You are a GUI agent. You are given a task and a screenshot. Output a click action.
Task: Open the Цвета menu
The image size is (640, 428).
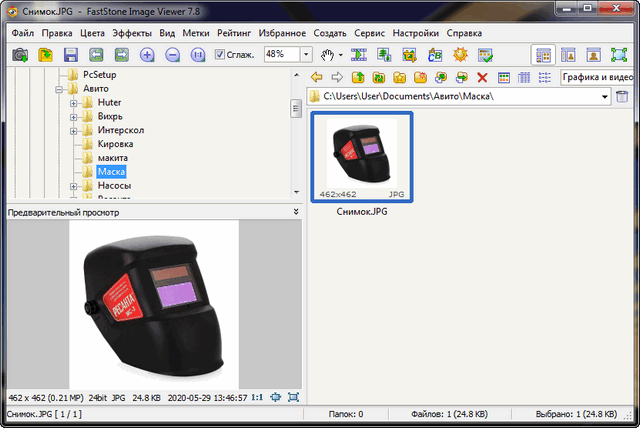coord(92,33)
